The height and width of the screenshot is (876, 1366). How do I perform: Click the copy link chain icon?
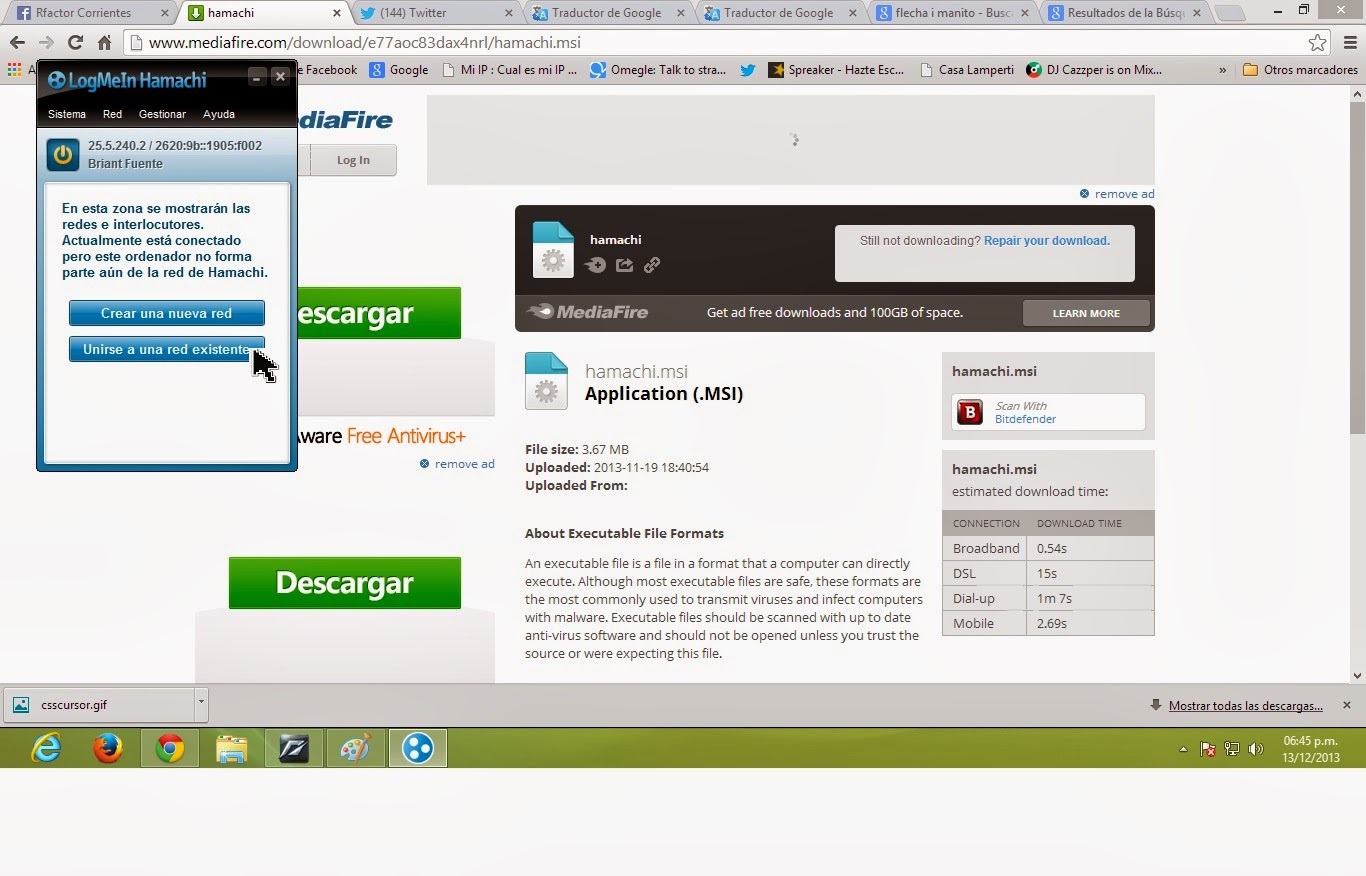[x=652, y=265]
